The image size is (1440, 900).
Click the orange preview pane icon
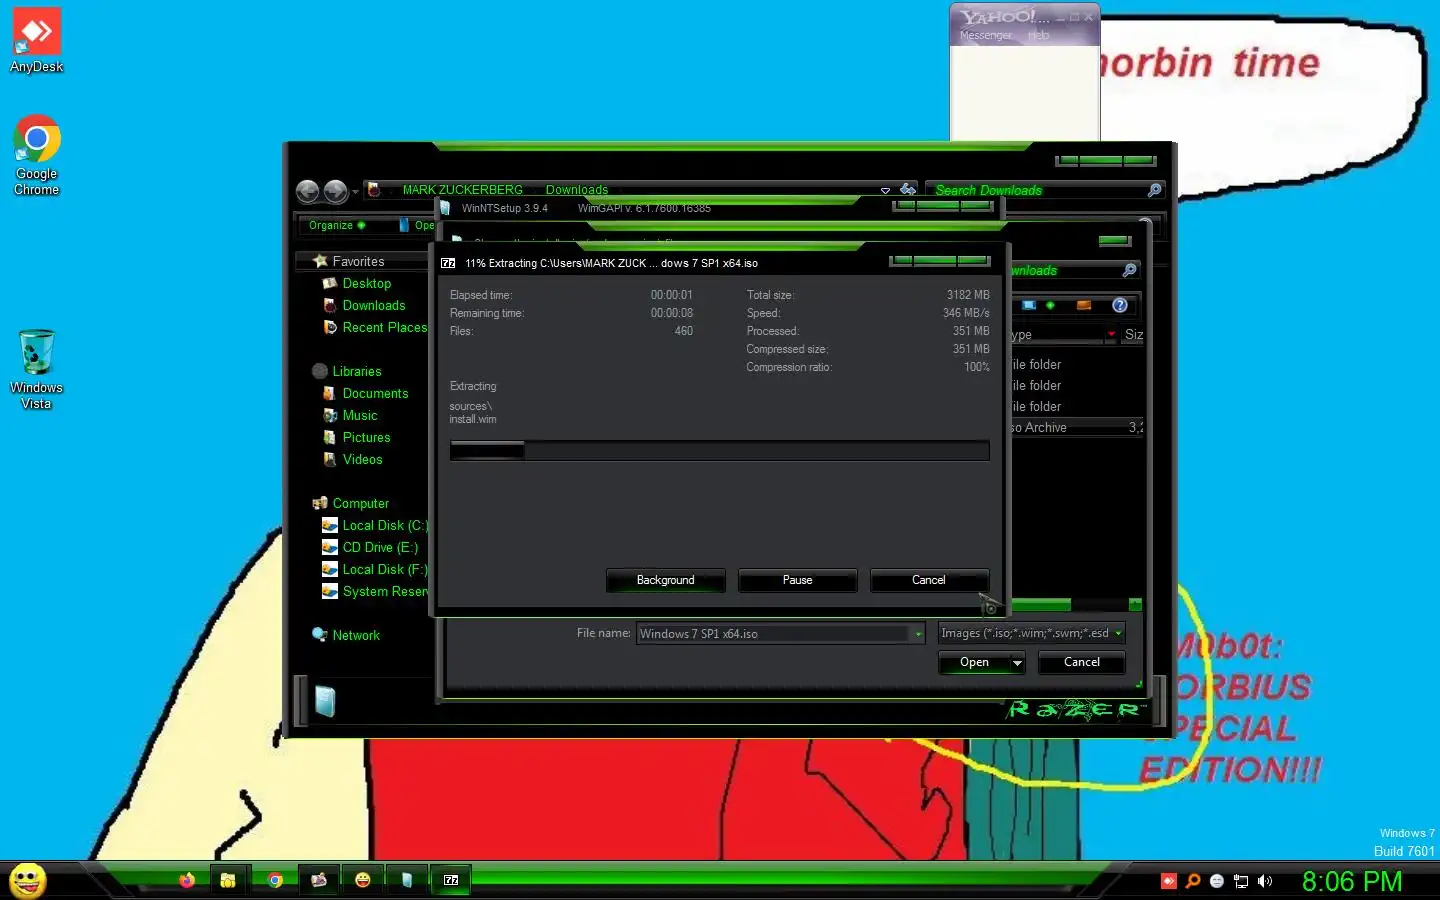(x=1084, y=305)
